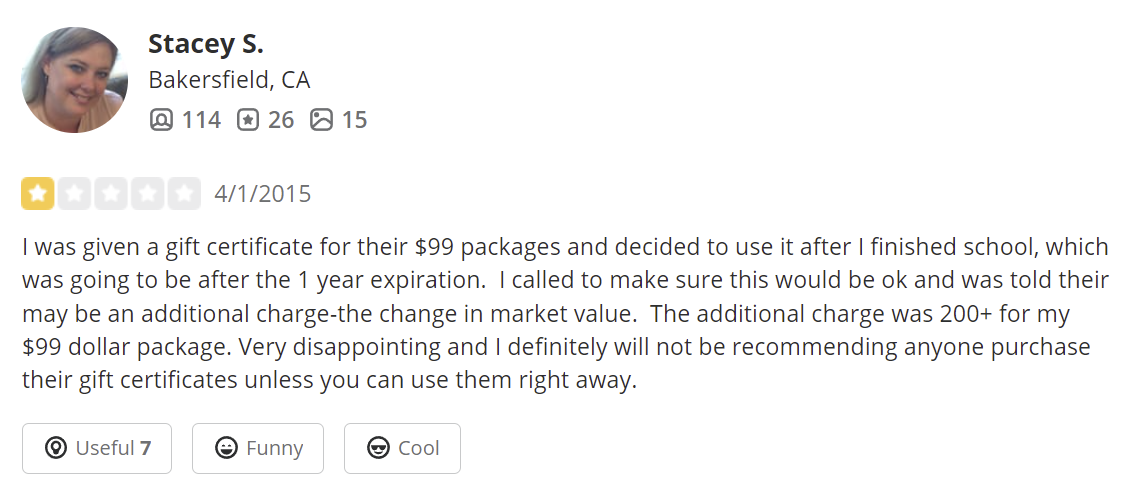Click the 114 friends number
1123x486 pixels.
201,121
